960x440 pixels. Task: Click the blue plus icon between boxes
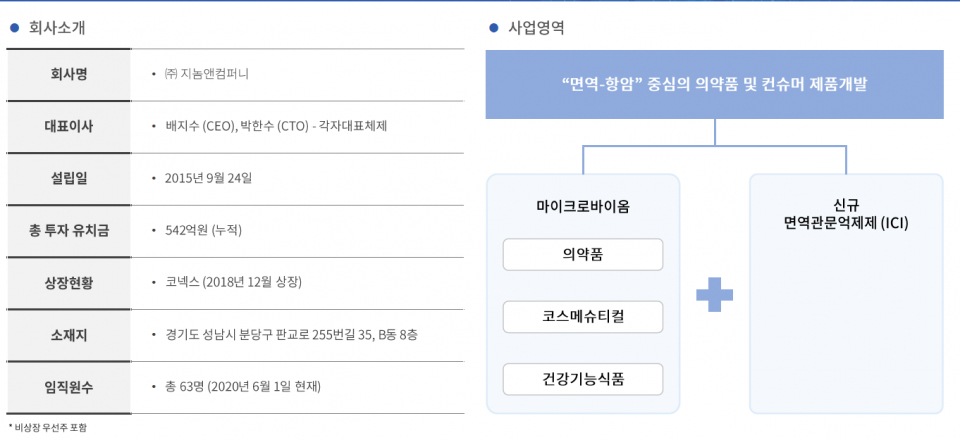[714, 295]
